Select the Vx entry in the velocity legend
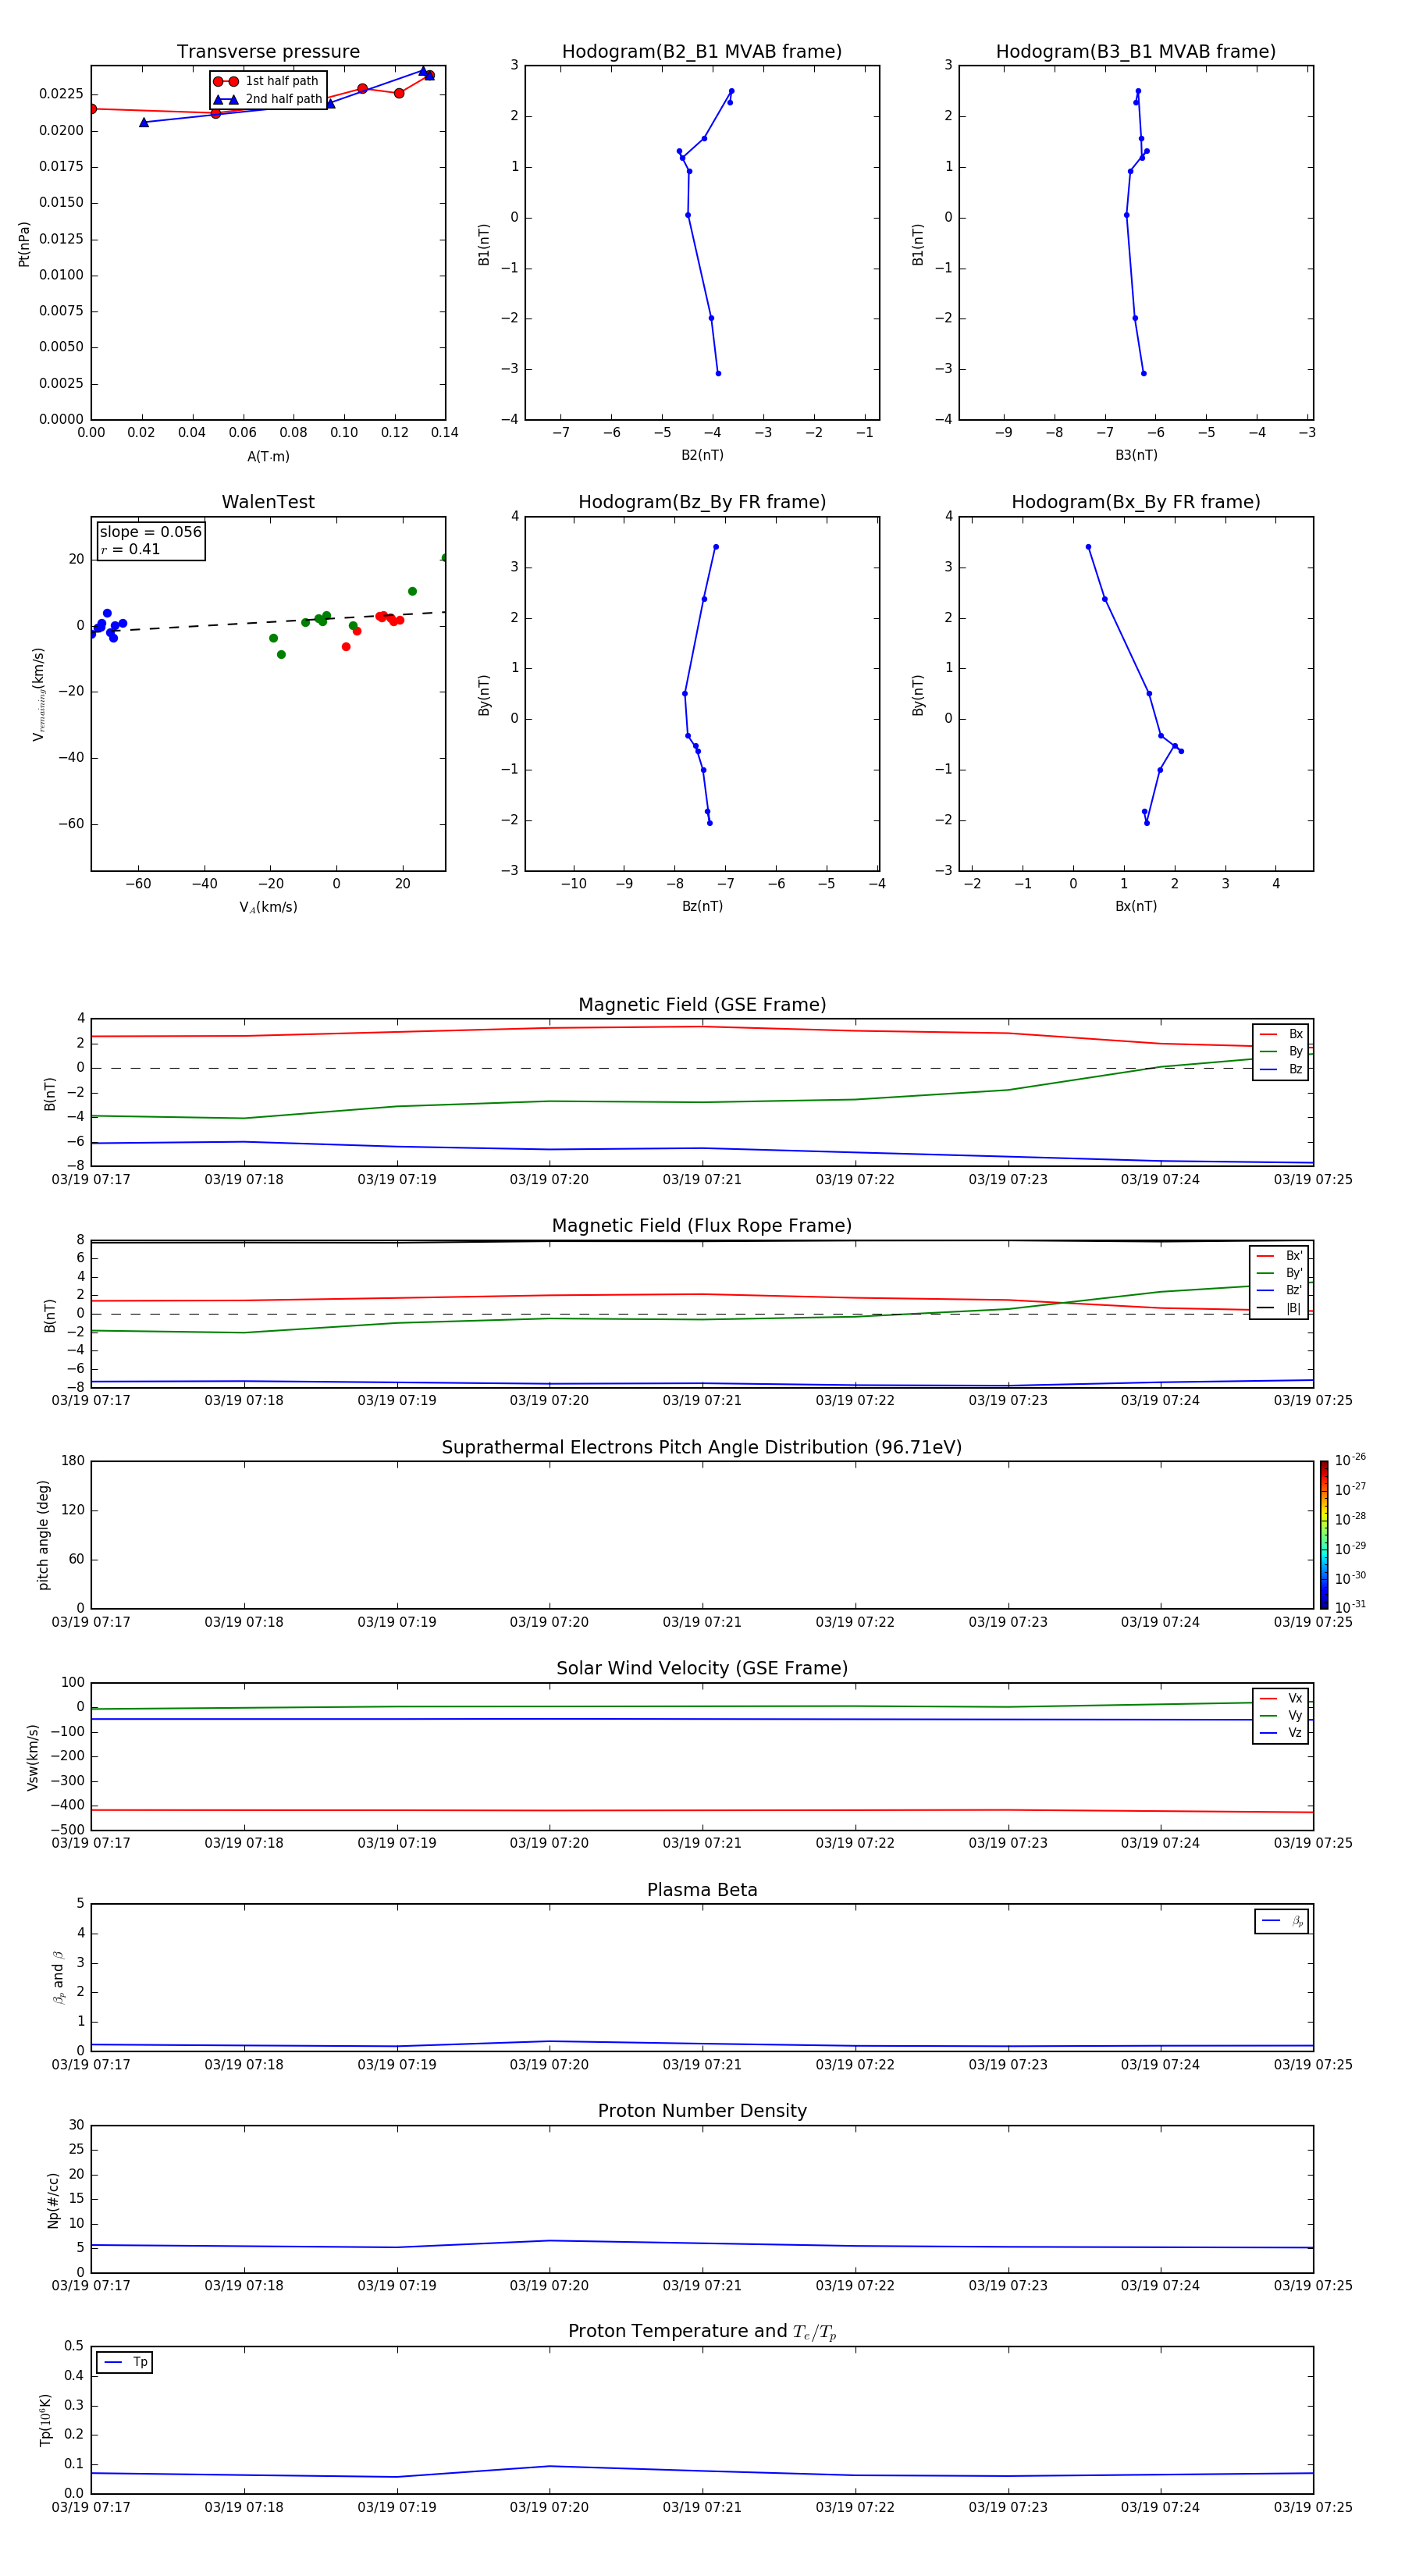Screen dimensions: 1405x2576 tap(1281, 1698)
